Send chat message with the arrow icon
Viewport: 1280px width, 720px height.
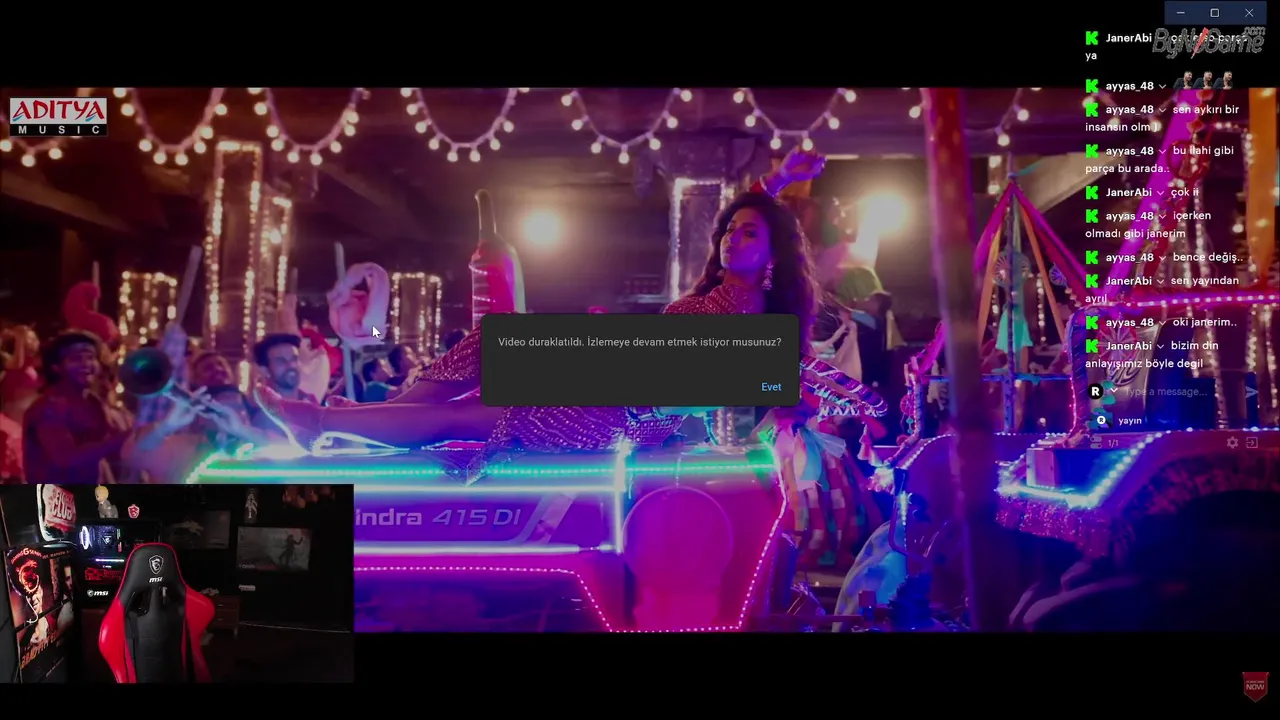click(x=1253, y=392)
